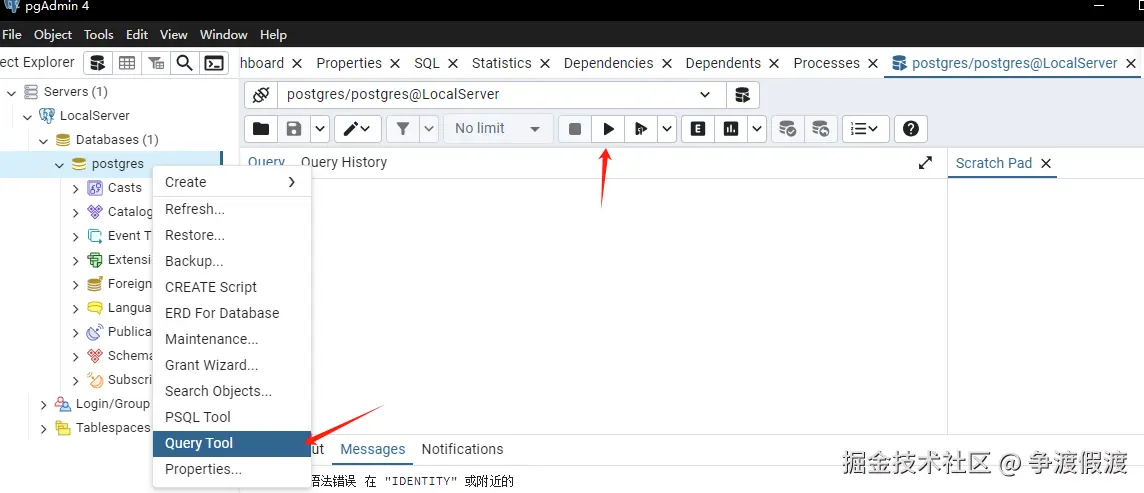The width and height of the screenshot is (1144, 493).
Task: Choose Restore... from the context menu
Action: coord(231,236)
